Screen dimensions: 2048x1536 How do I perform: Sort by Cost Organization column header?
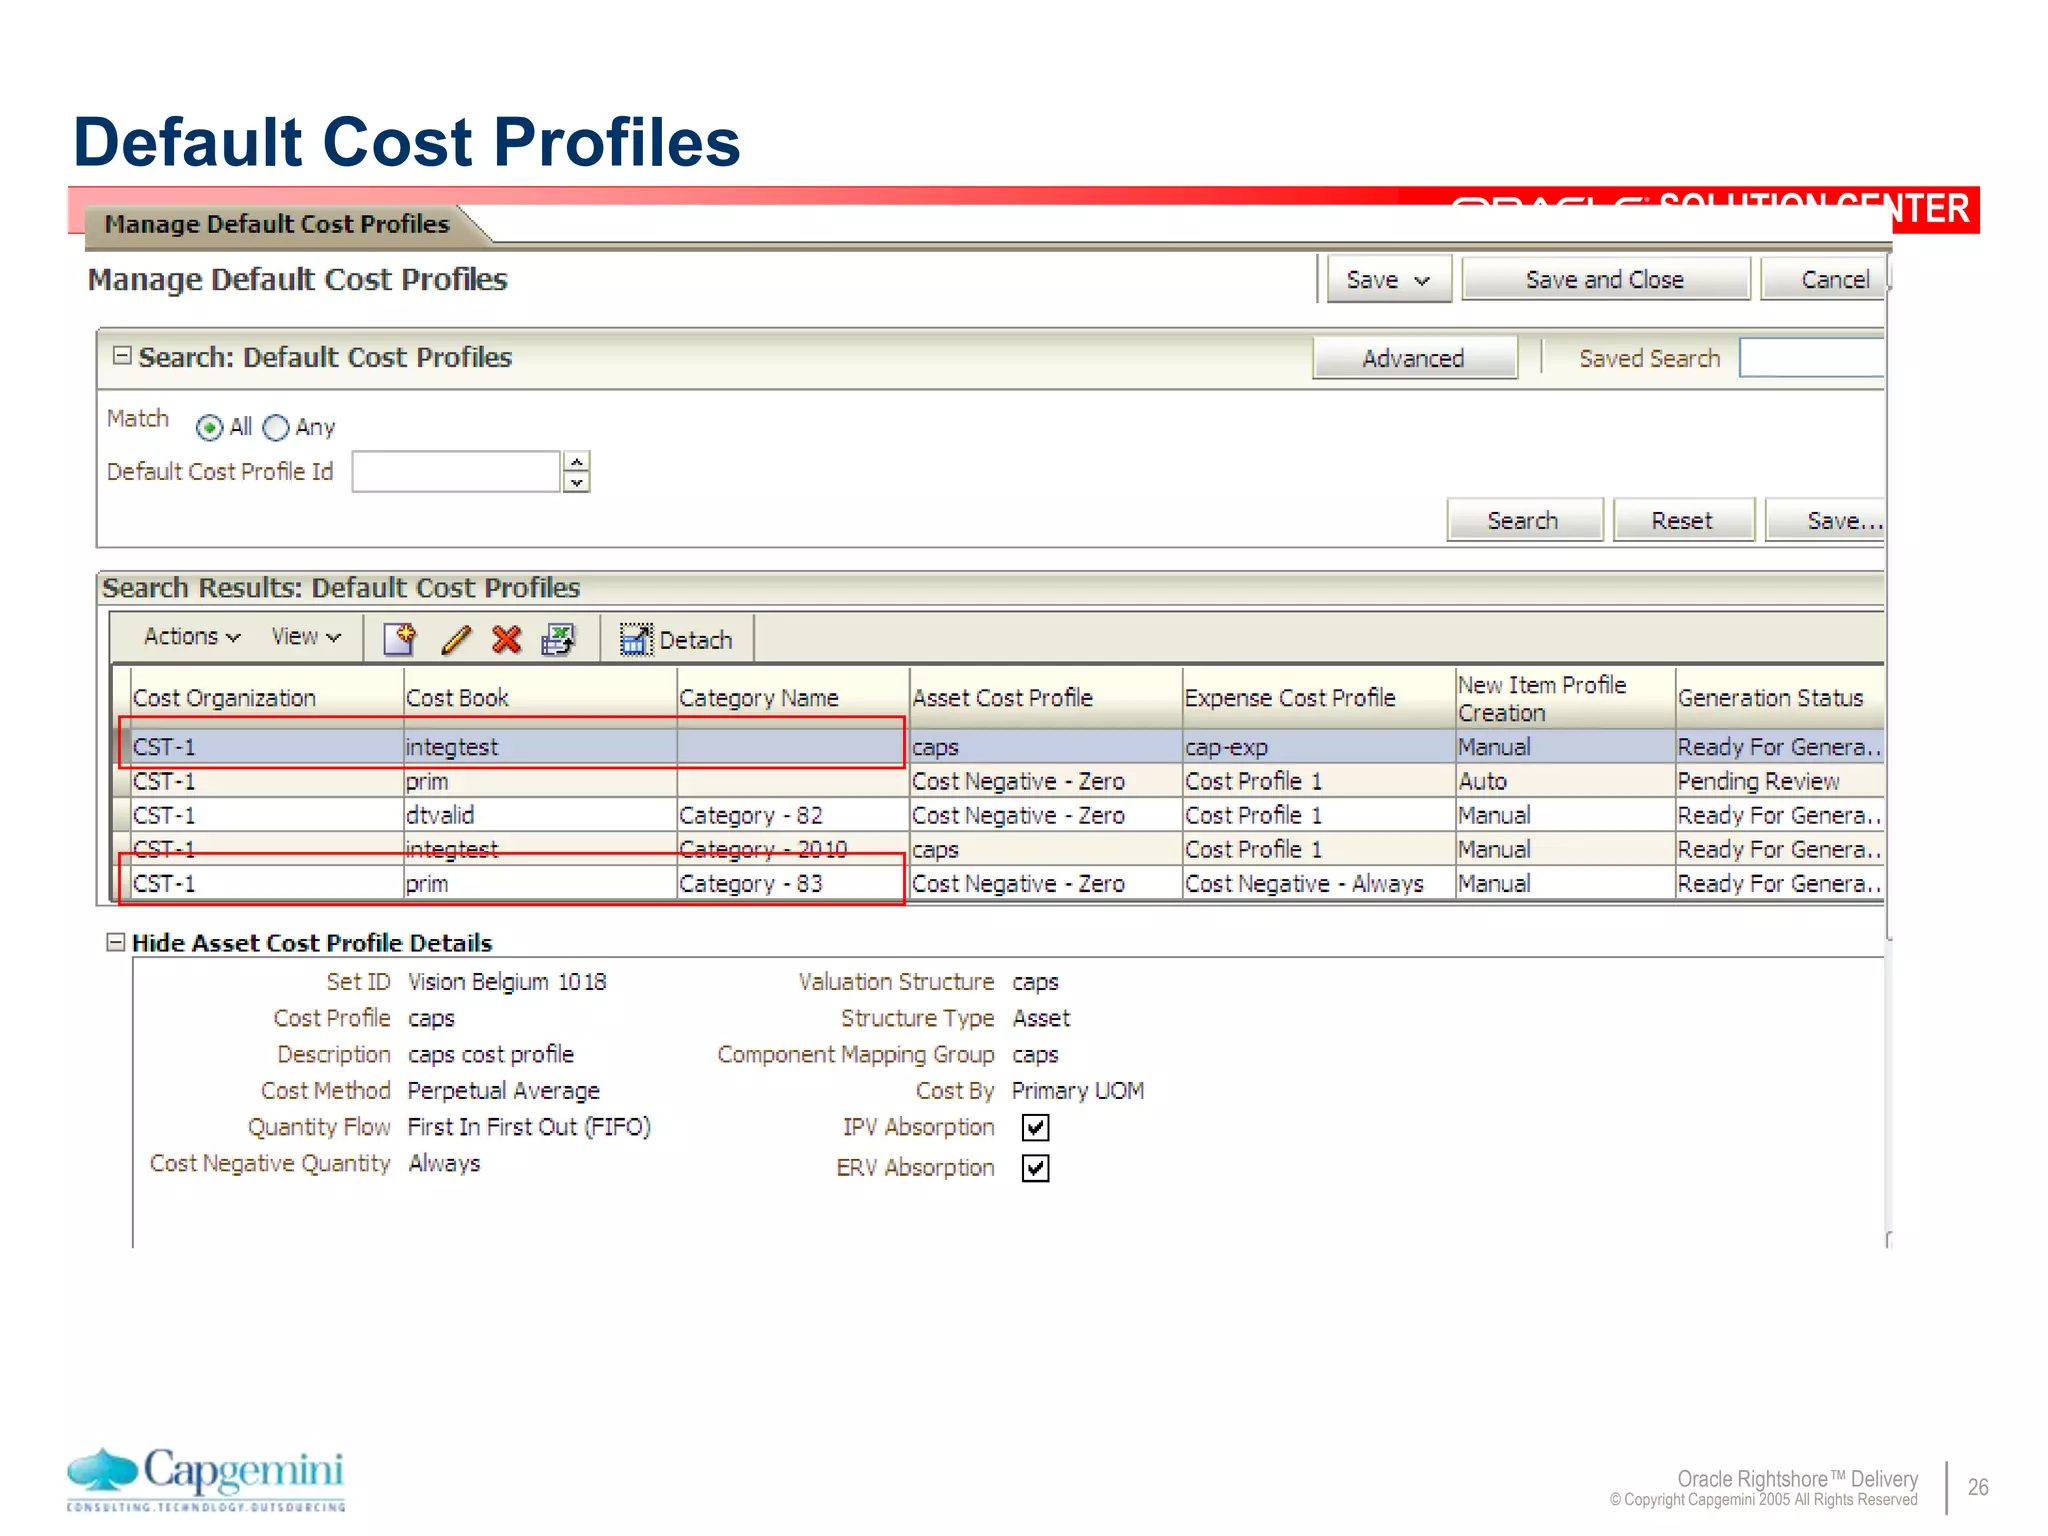pyautogui.click(x=266, y=697)
